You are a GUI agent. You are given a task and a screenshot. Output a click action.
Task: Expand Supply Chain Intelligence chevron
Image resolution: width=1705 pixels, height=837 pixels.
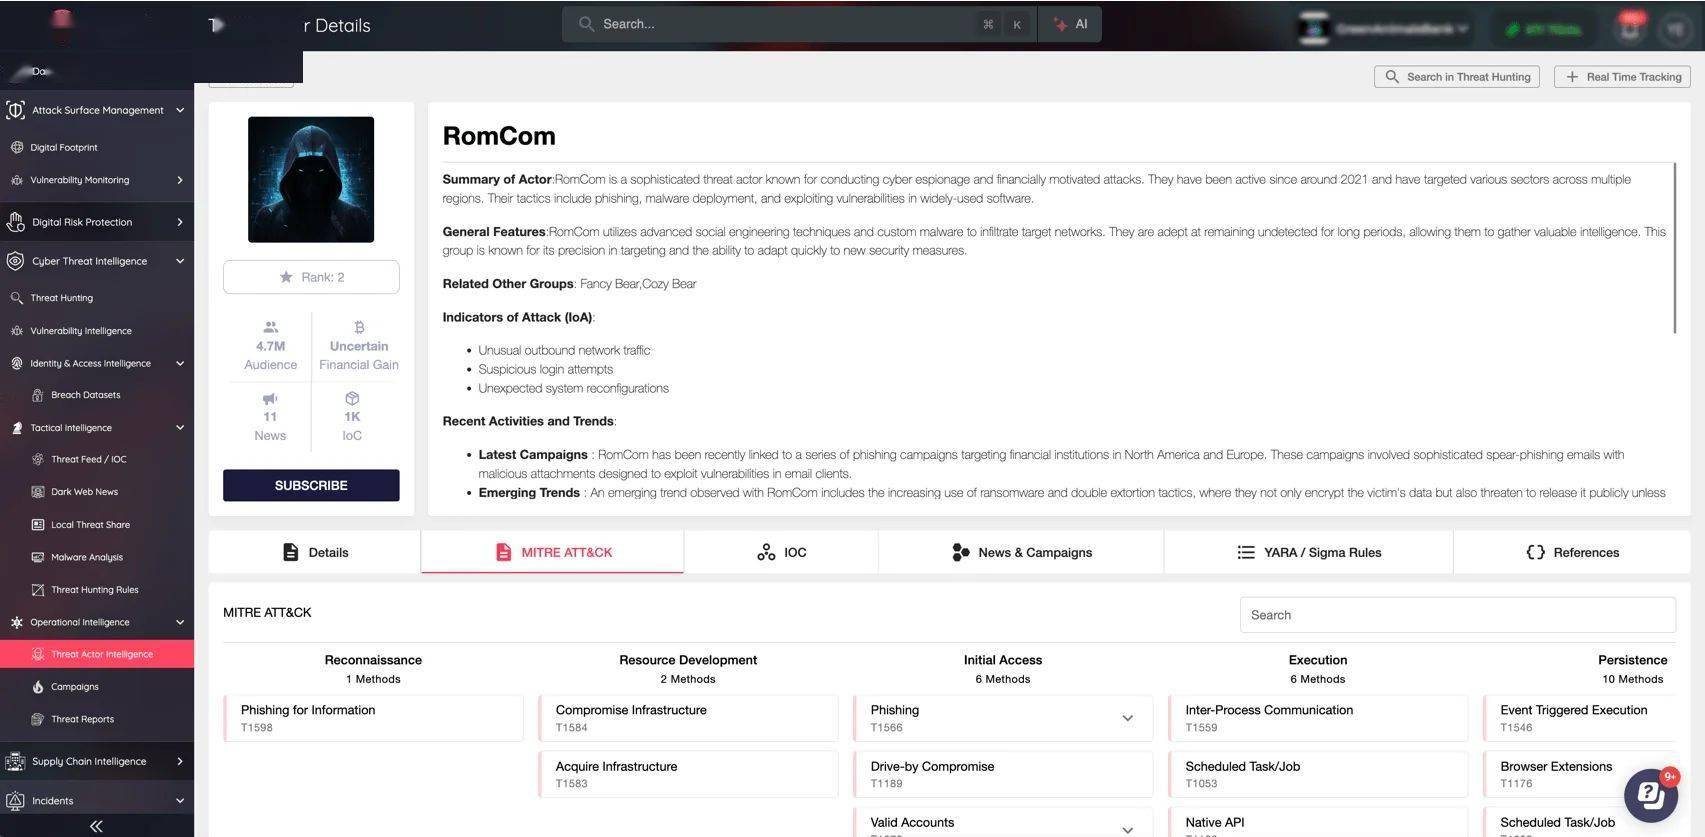(180, 761)
